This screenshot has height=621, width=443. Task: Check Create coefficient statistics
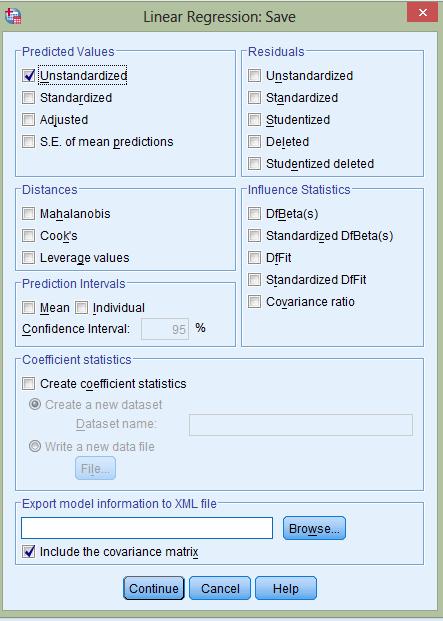pos(29,384)
